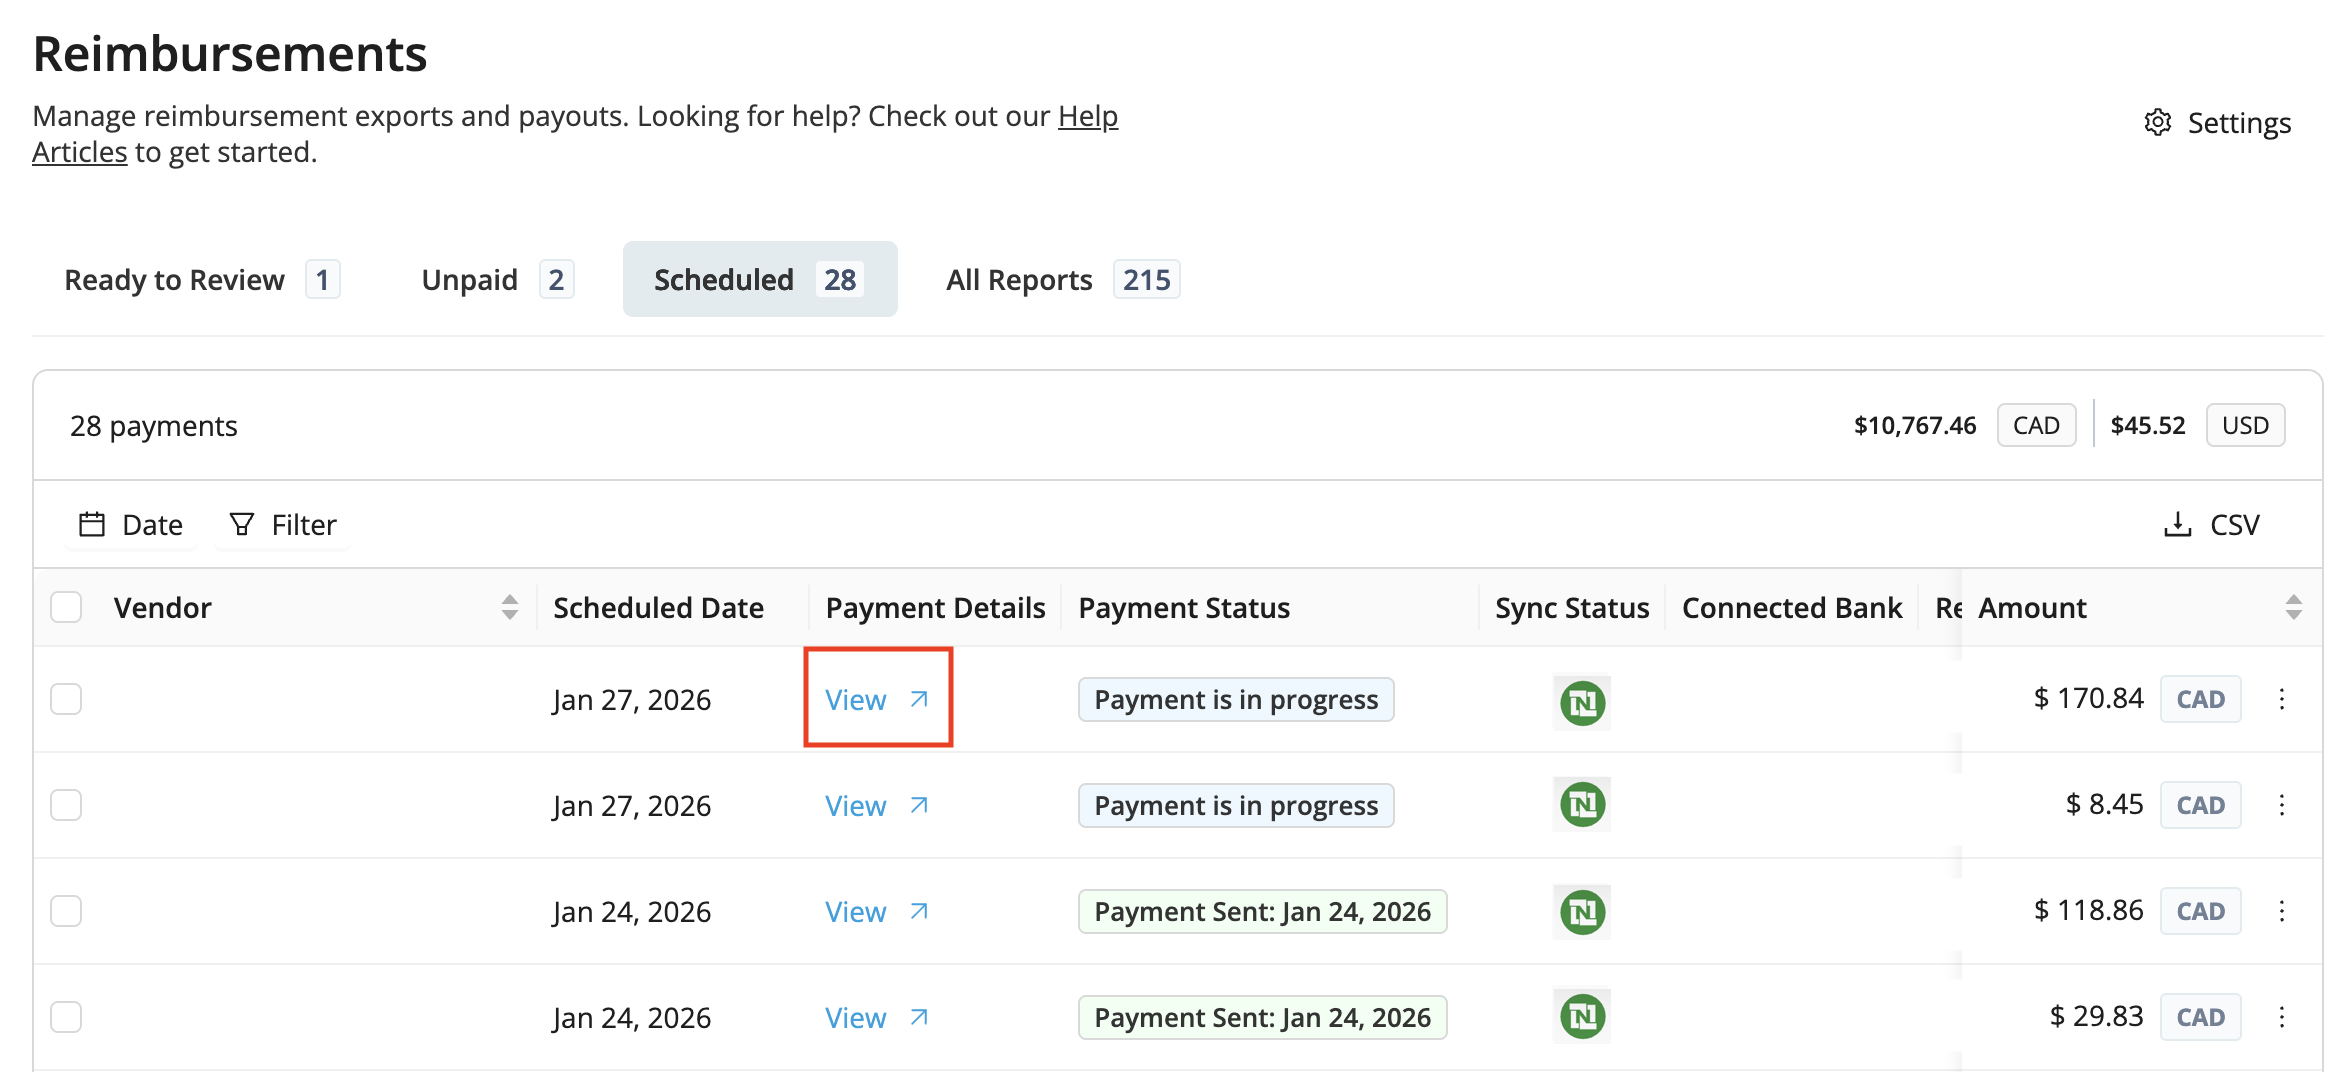The width and height of the screenshot is (2350, 1072).
Task: Open the Filter options
Action: (x=281, y=523)
